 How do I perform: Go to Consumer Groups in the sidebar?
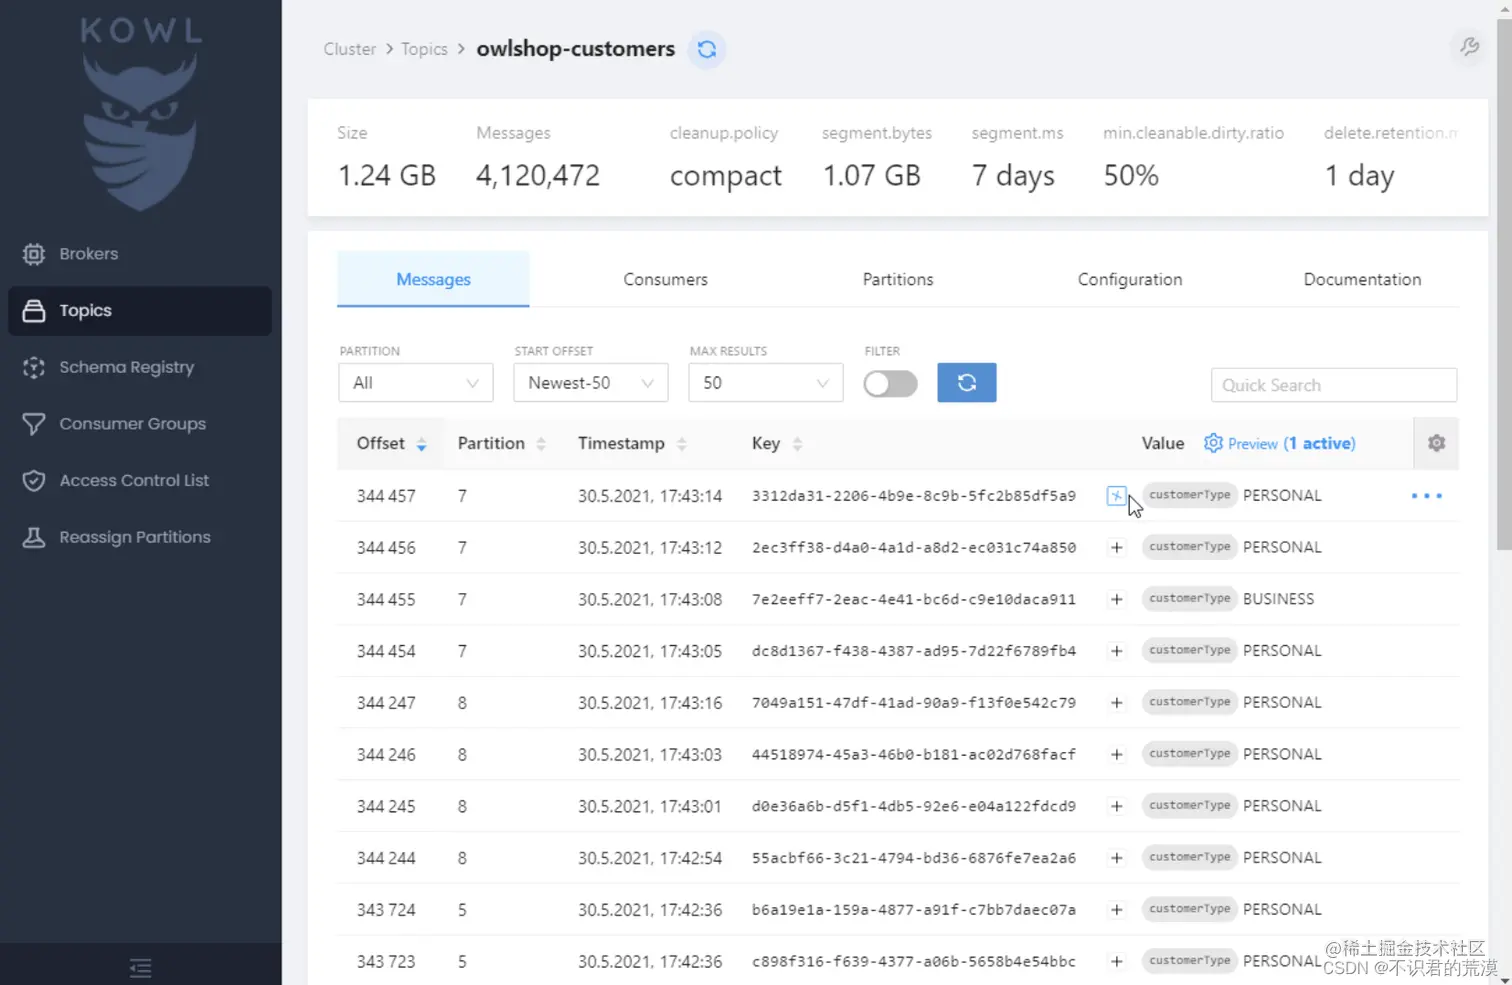114,424
